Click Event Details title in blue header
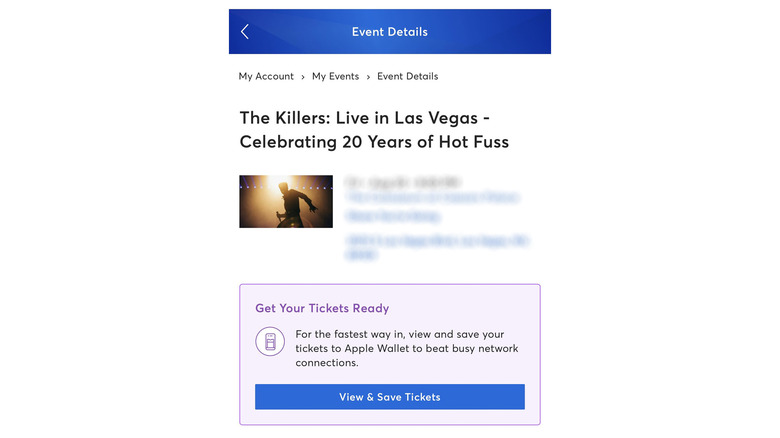The width and height of the screenshot is (780, 438). 389,32
